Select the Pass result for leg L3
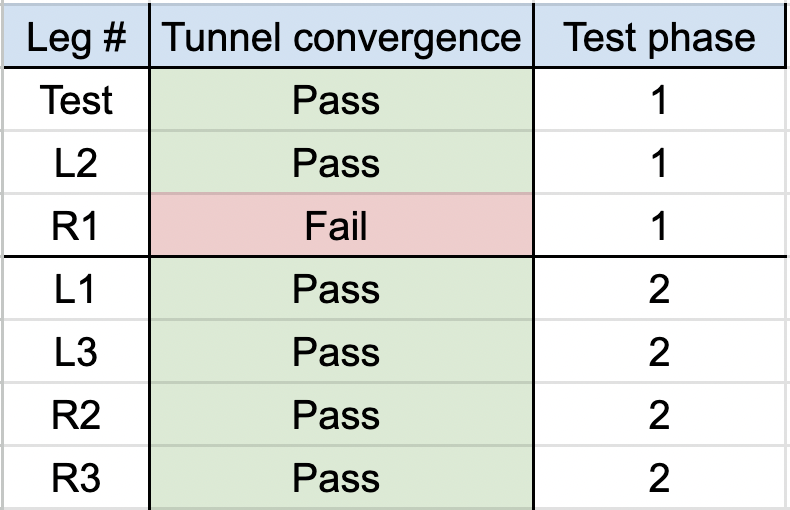Image resolution: width=790 pixels, height=510 pixels. pos(340,352)
